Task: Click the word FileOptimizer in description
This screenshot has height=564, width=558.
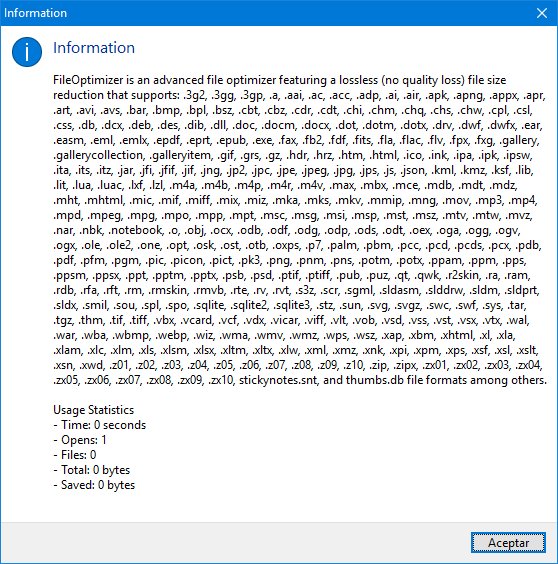Action: tap(89, 80)
